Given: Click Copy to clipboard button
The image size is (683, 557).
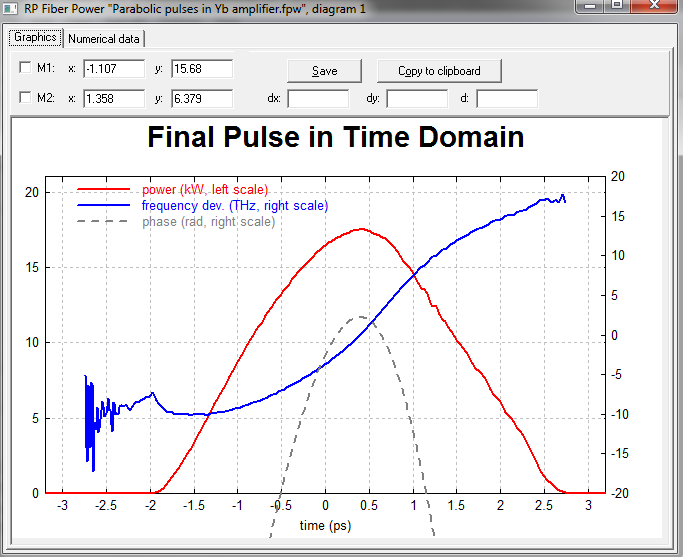Looking at the screenshot, I should tap(438, 71).
